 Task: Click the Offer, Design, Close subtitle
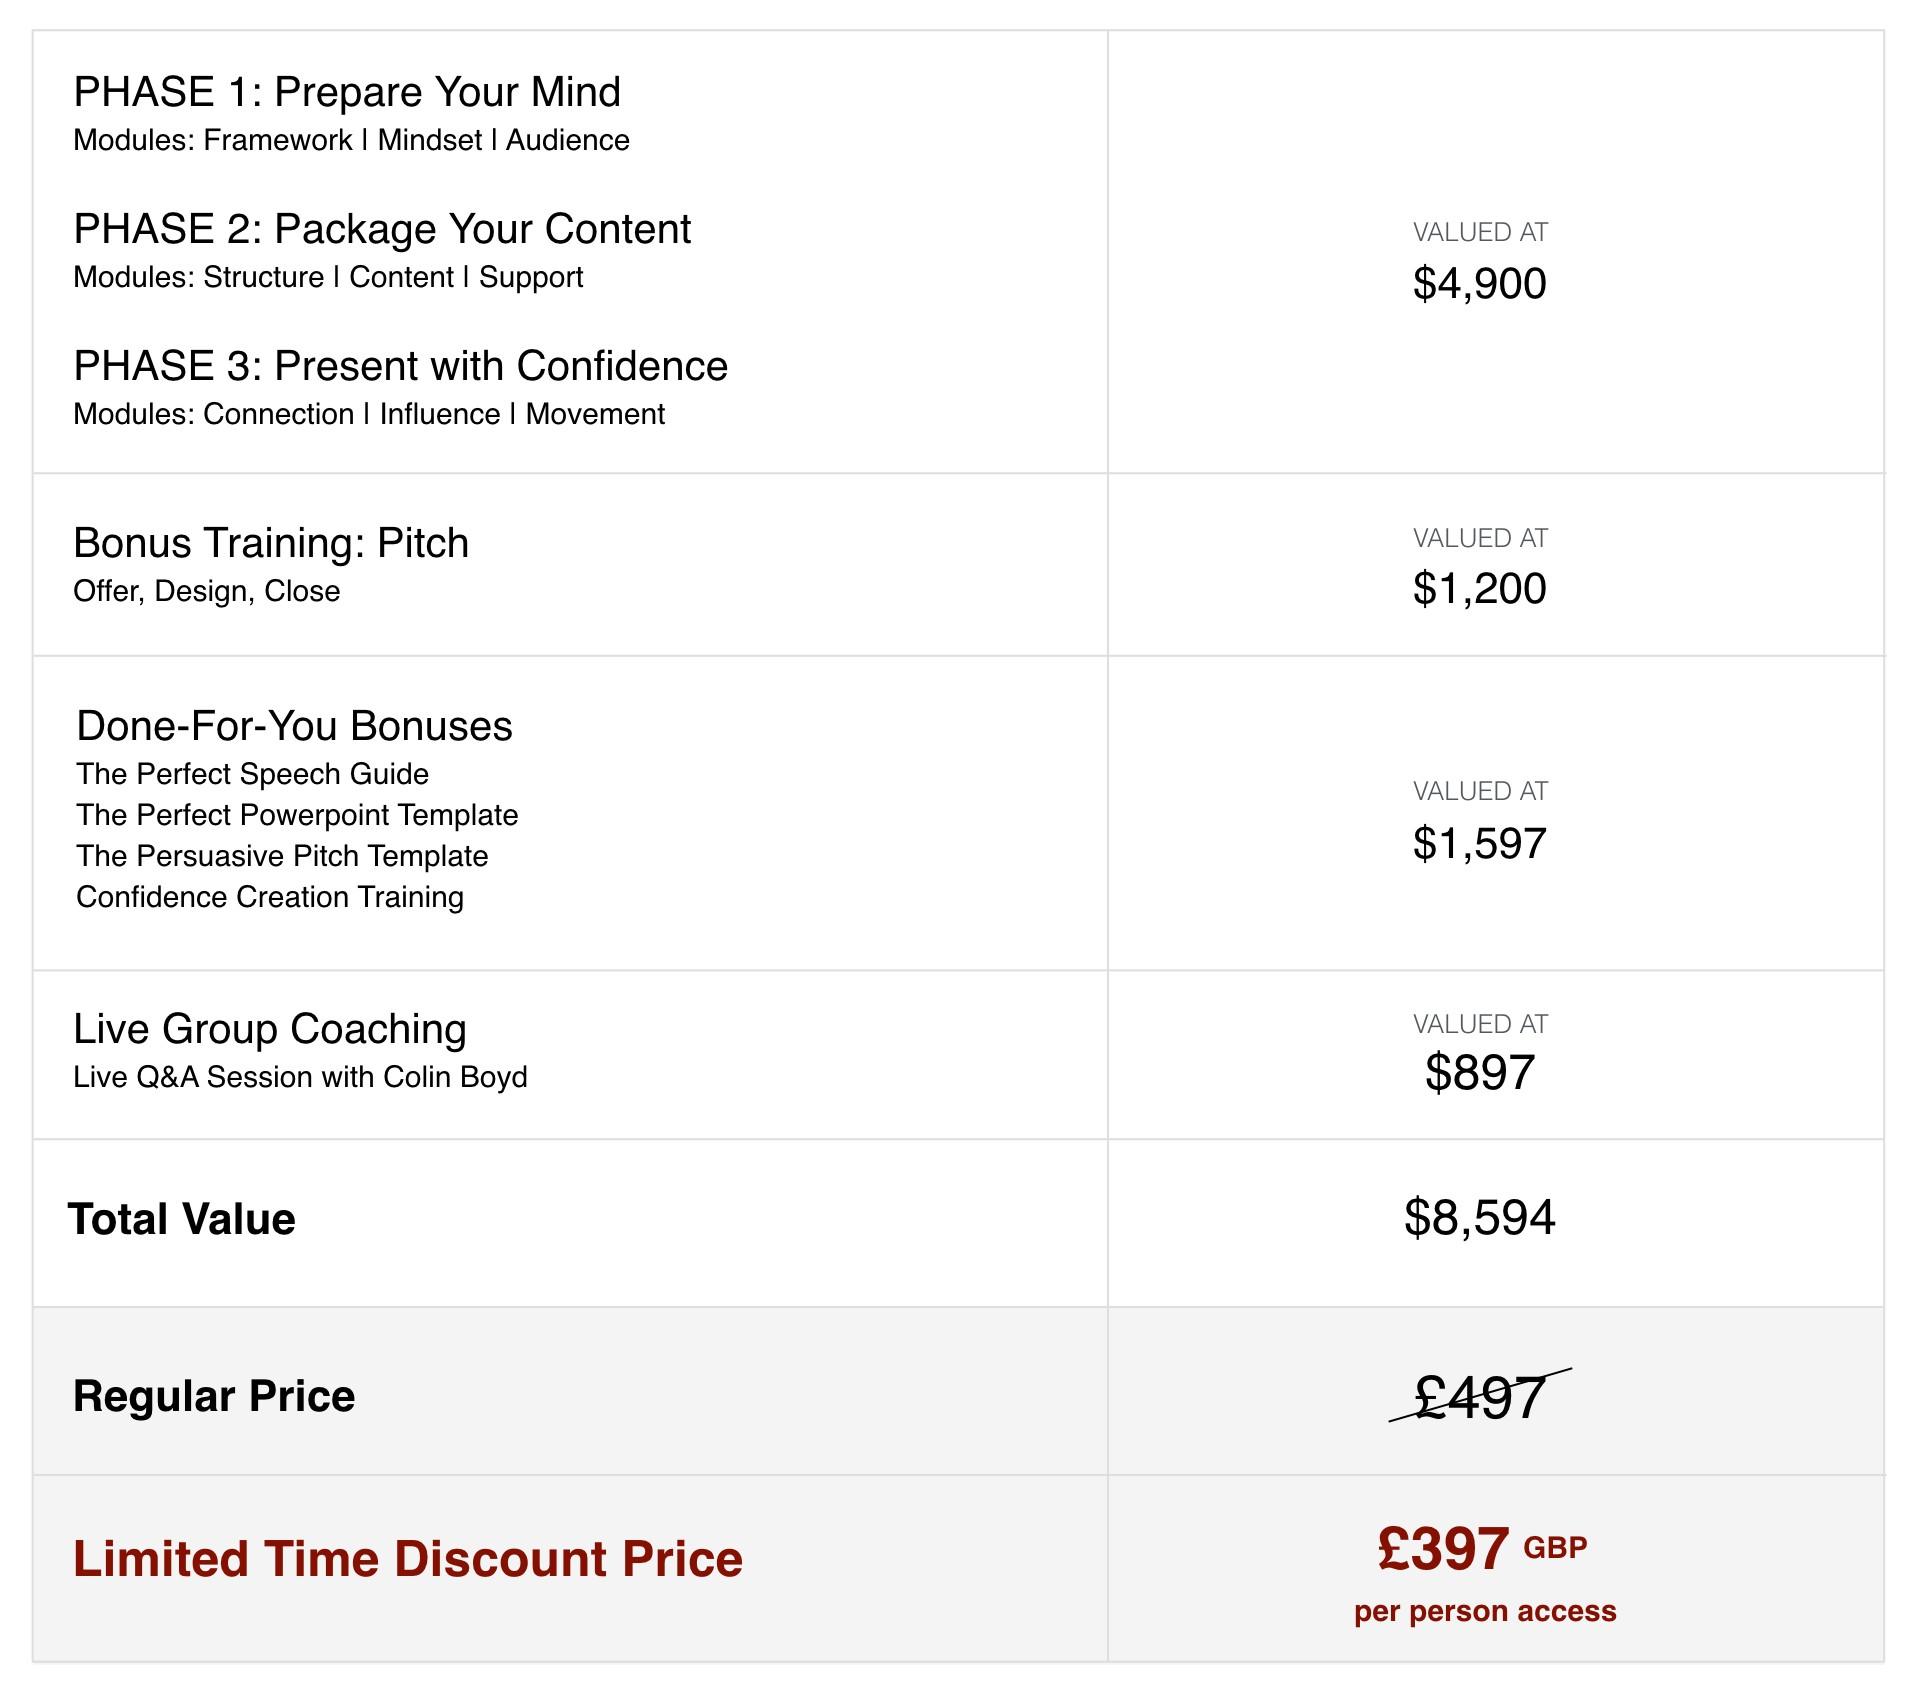click(207, 591)
